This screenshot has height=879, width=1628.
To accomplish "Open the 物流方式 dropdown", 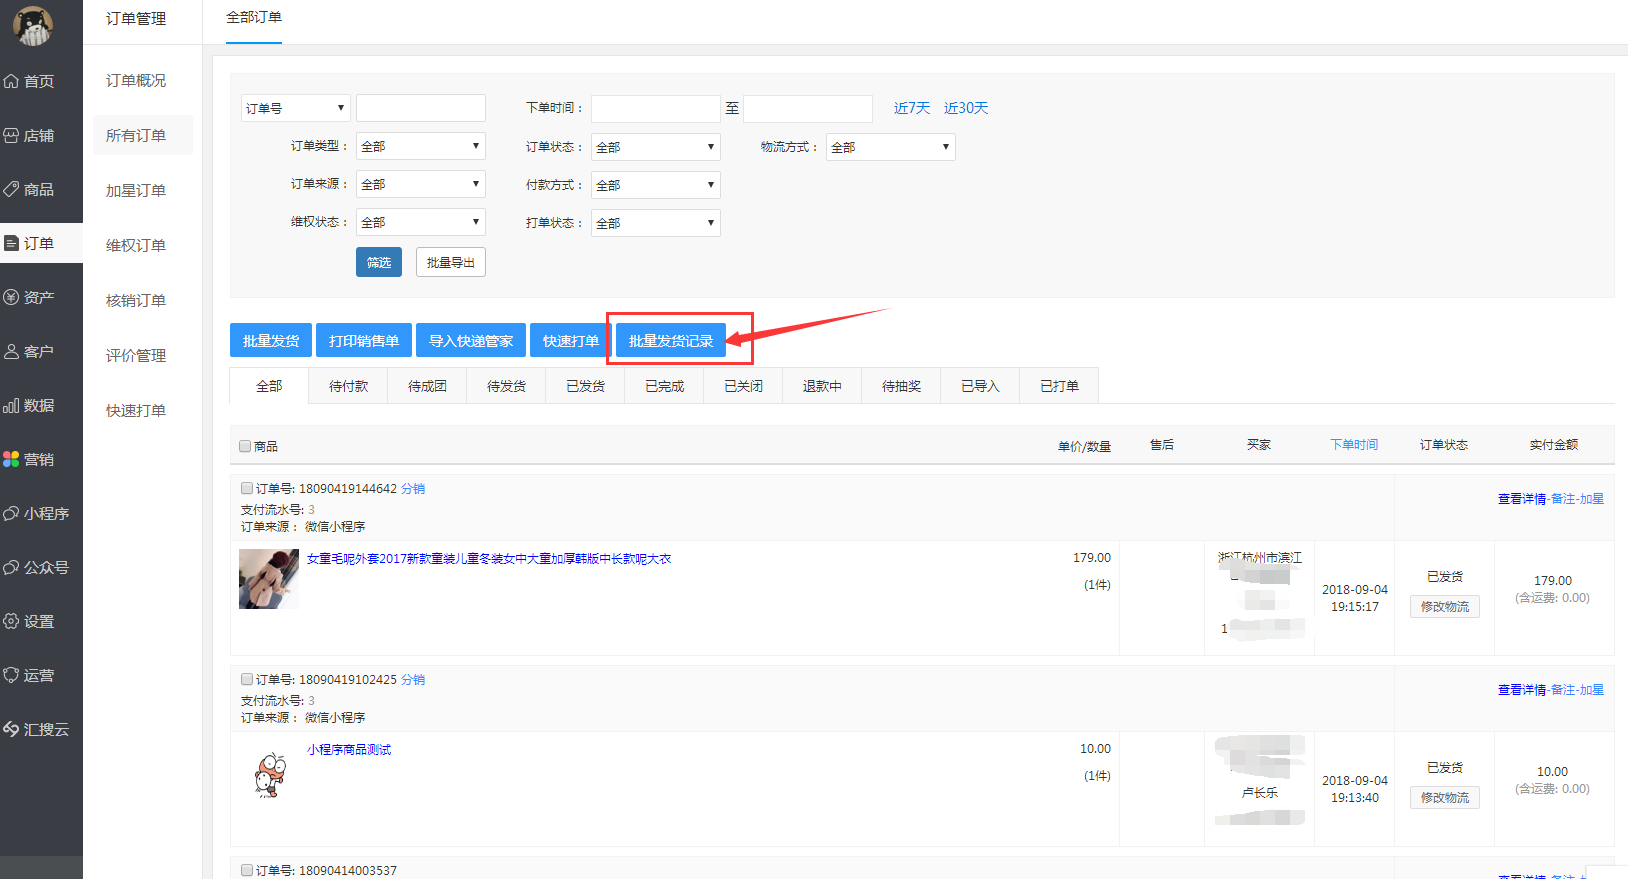I will click(890, 147).
